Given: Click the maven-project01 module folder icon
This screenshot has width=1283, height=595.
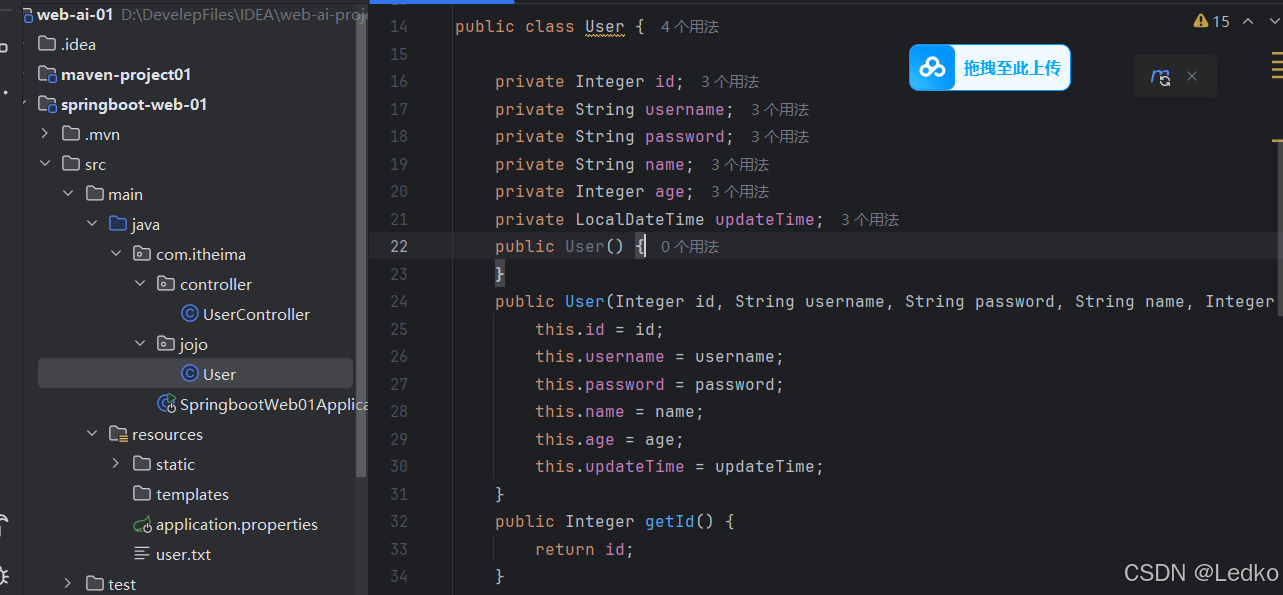Looking at the screenshot, I should [47, 74].
